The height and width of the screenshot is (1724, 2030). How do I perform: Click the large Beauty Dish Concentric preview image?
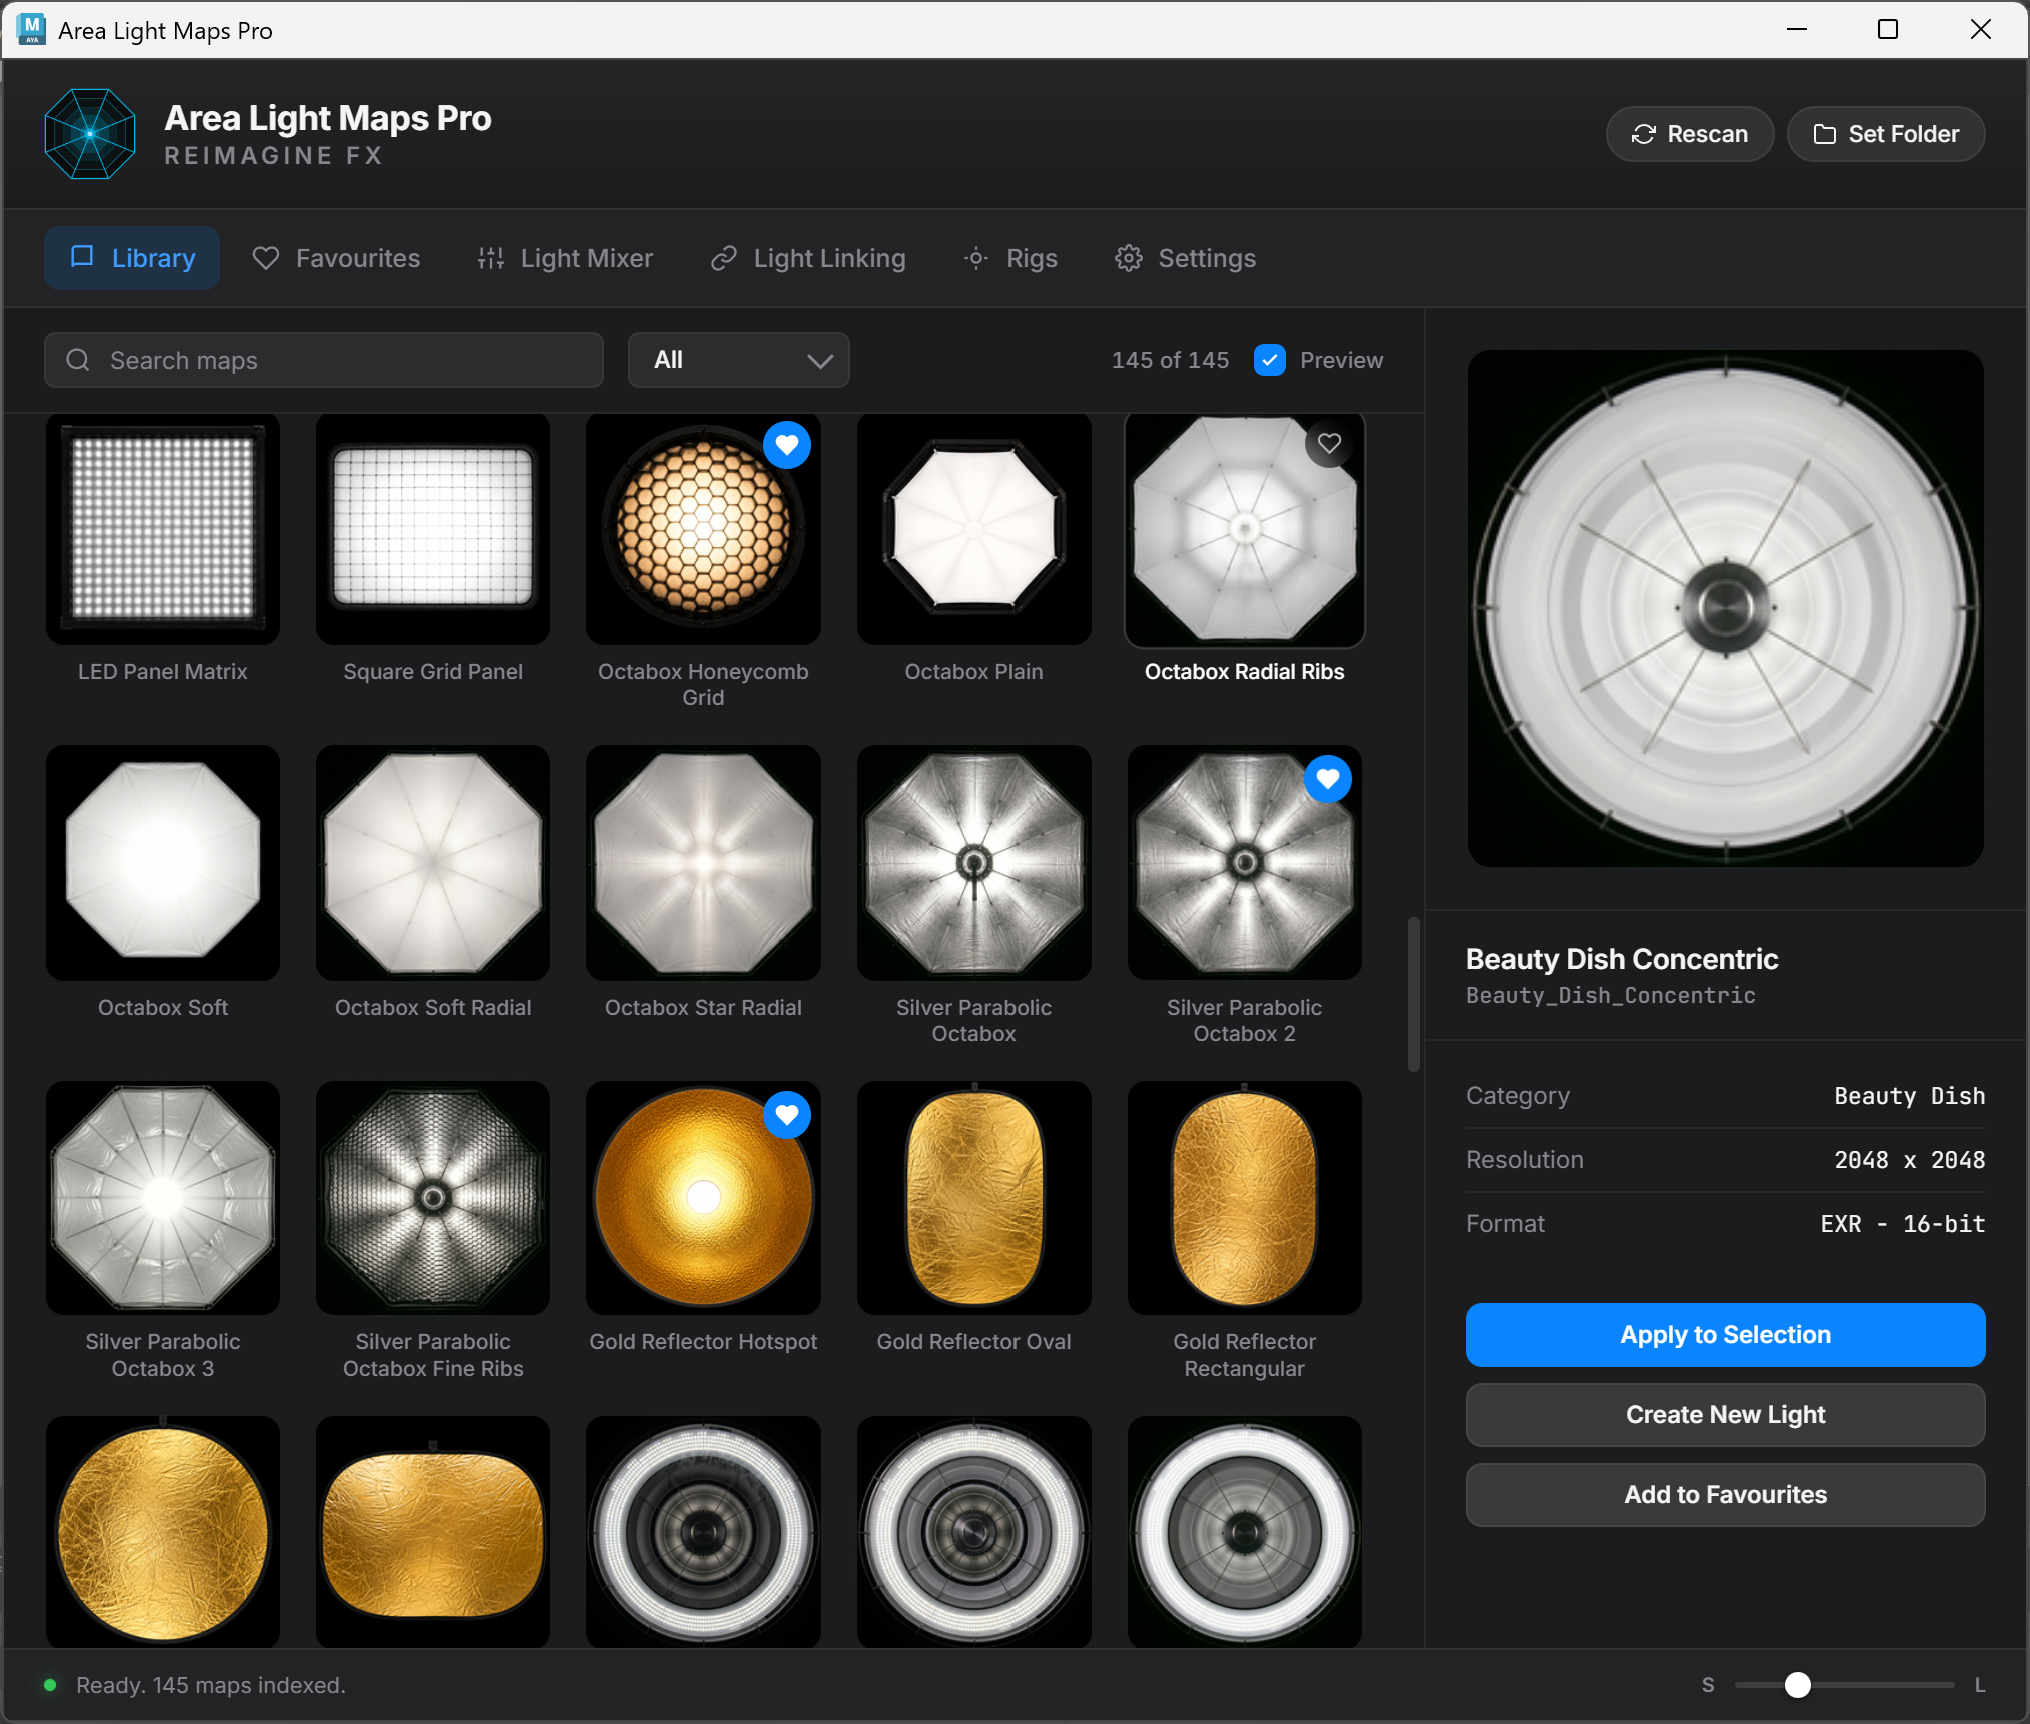click(x=1726, y=608)
